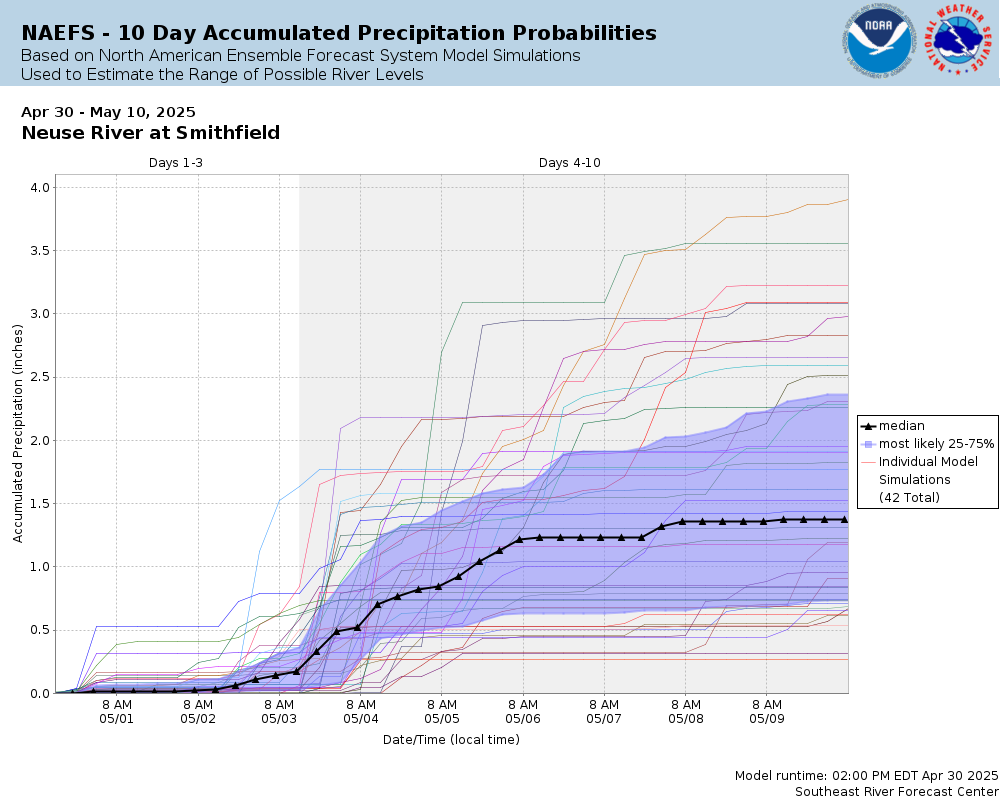This screenshot has width=1000, height=800.
Task: Click the 4.0 value on the y-axis
Action: pos(41,188)
